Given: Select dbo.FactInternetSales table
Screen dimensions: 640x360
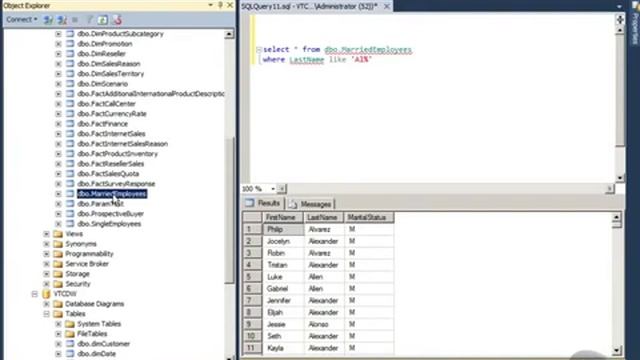Looking at the screenshot, I should [111, 134].
